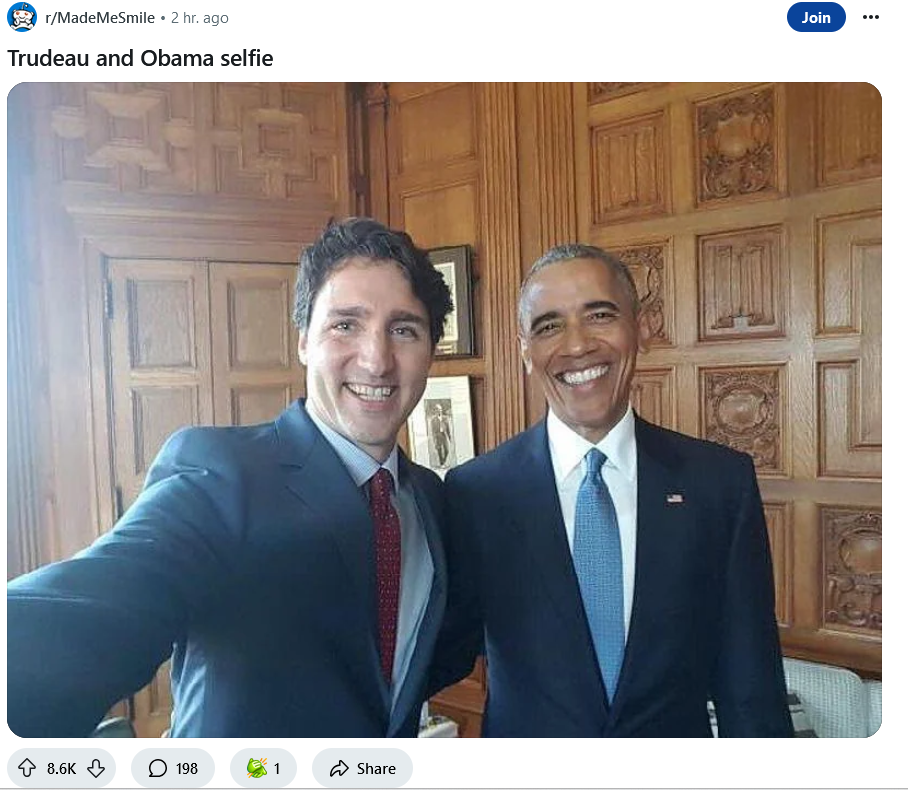The image size is (908, 790).
Task: Open the selfie photo in full view
Action: [444, 409]
